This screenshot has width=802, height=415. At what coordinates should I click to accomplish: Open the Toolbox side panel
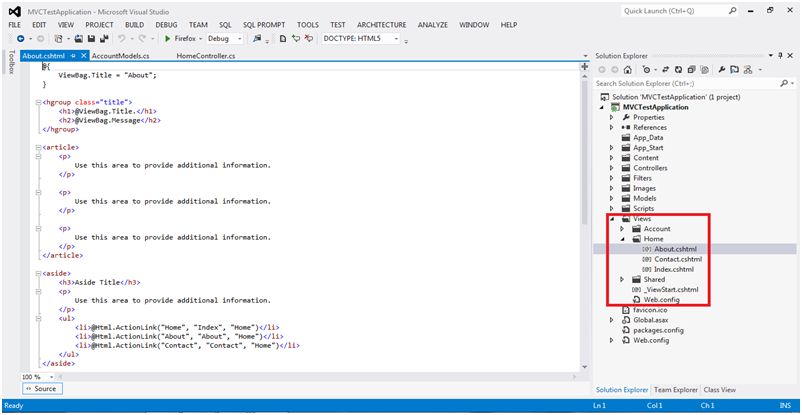pos(11,62)
